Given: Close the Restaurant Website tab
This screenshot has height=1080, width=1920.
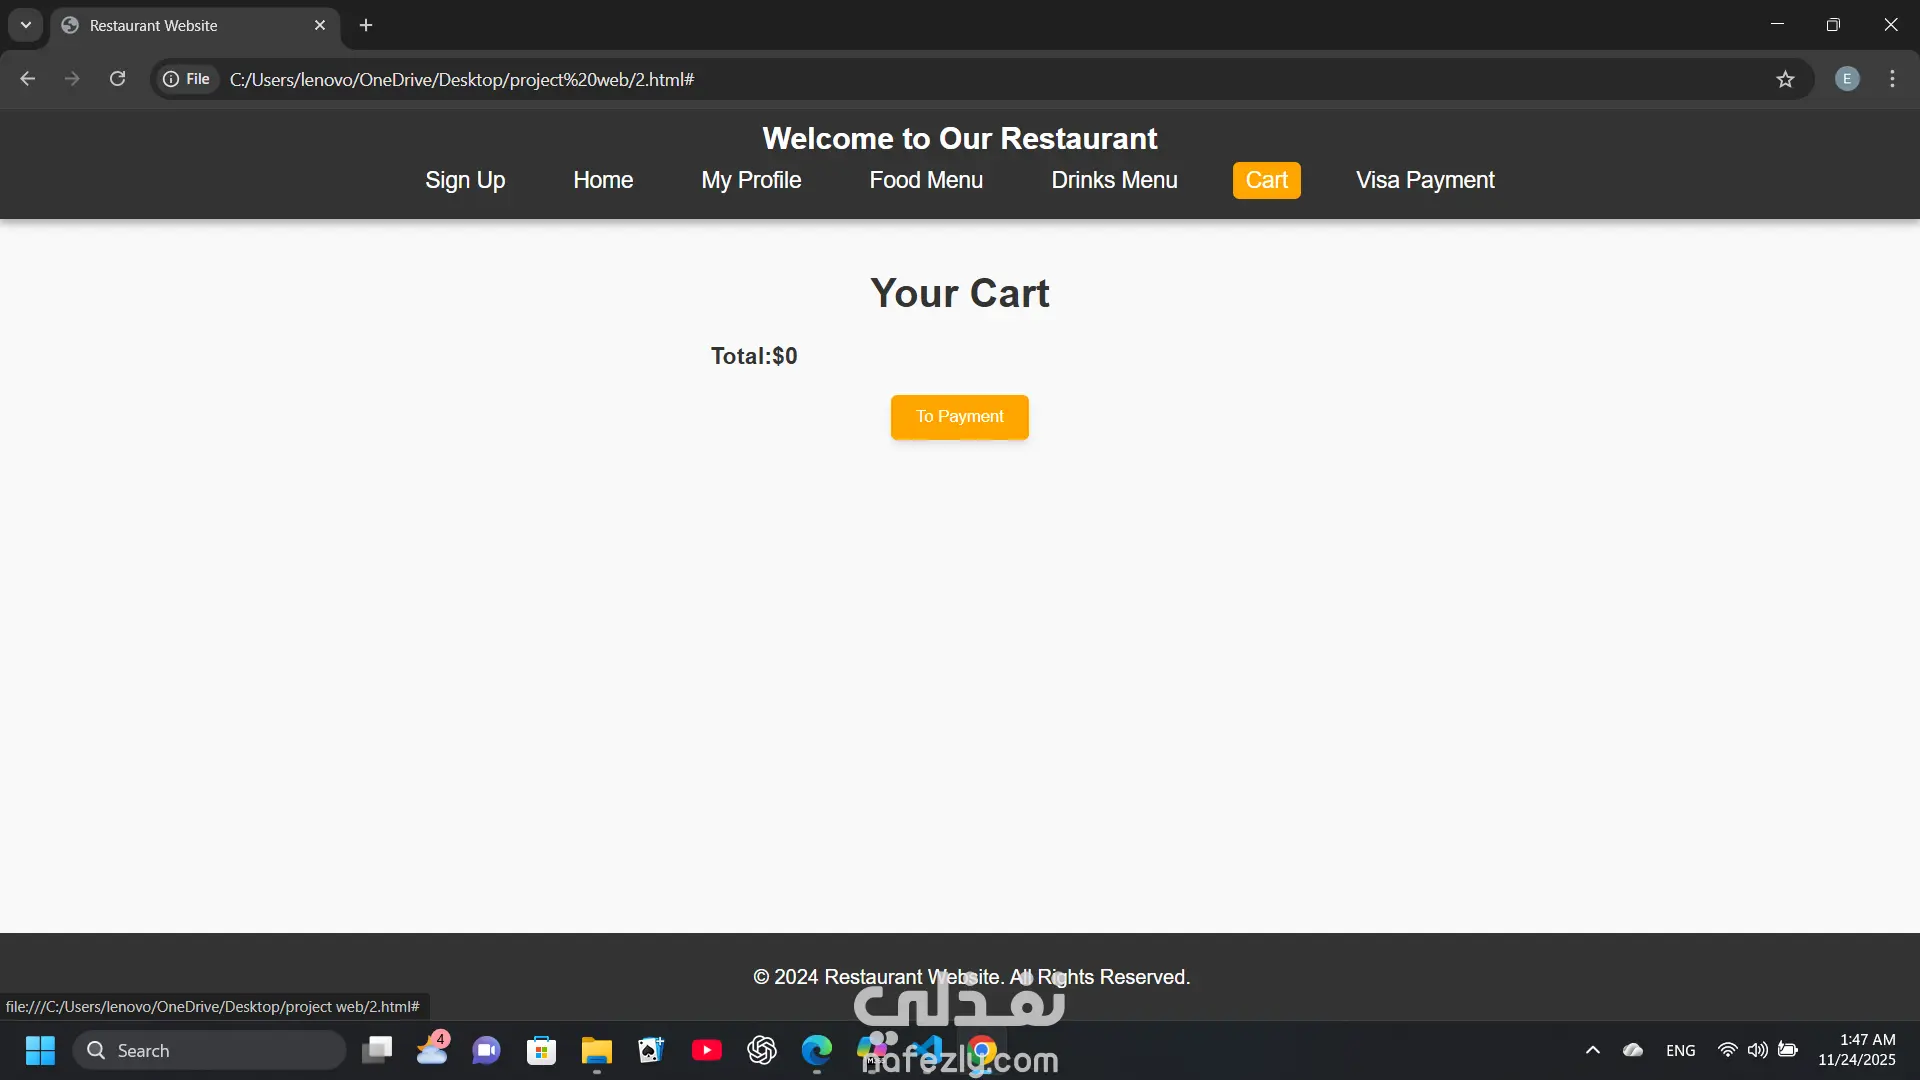Looking at the screenshot, I should (x=320, y=25).
